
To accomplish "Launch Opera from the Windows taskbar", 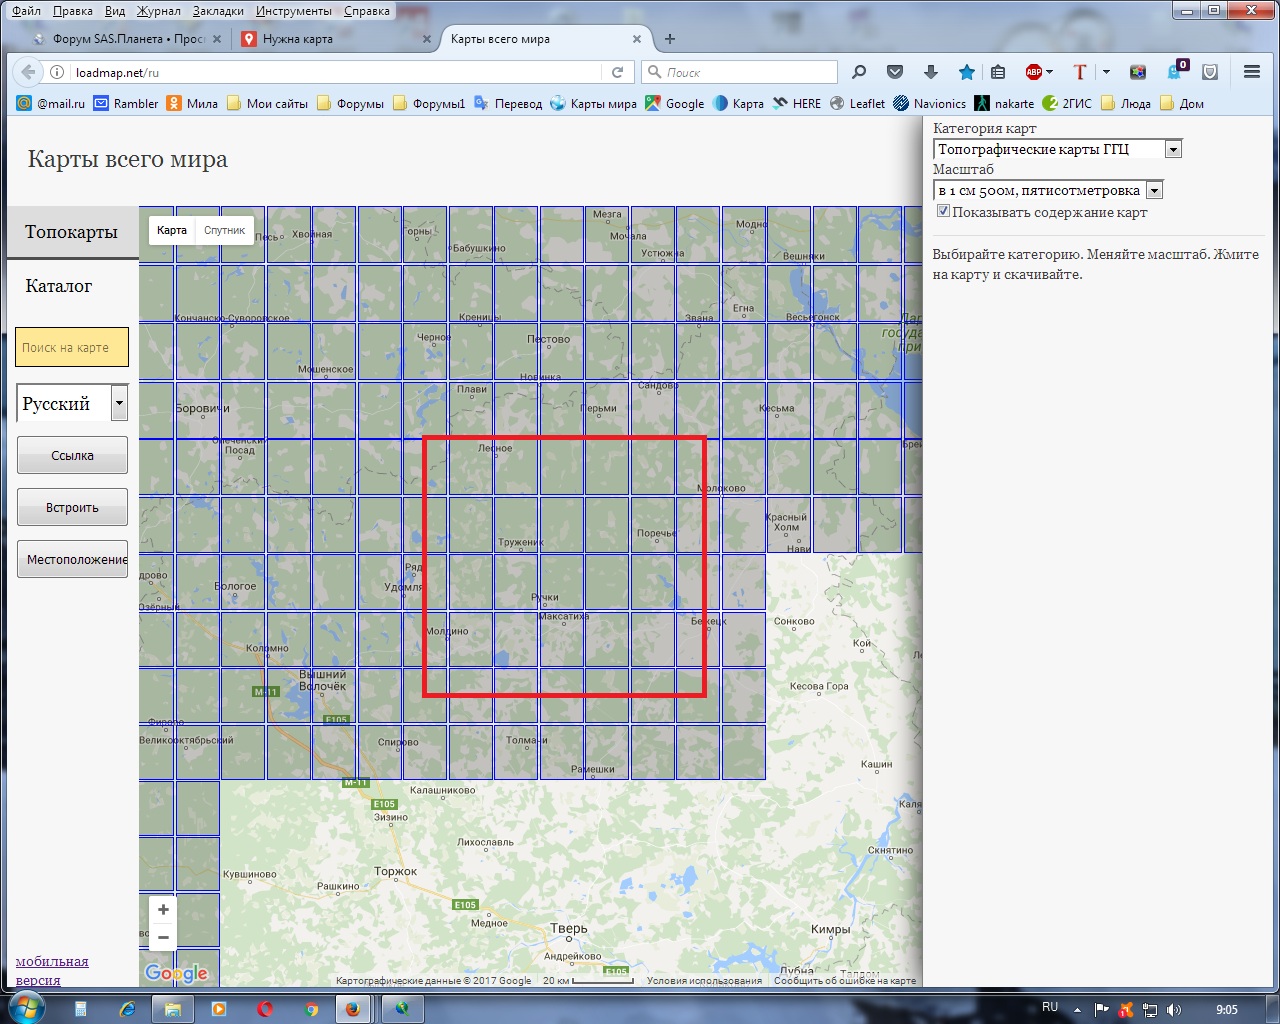I will tap(265, 1009).
